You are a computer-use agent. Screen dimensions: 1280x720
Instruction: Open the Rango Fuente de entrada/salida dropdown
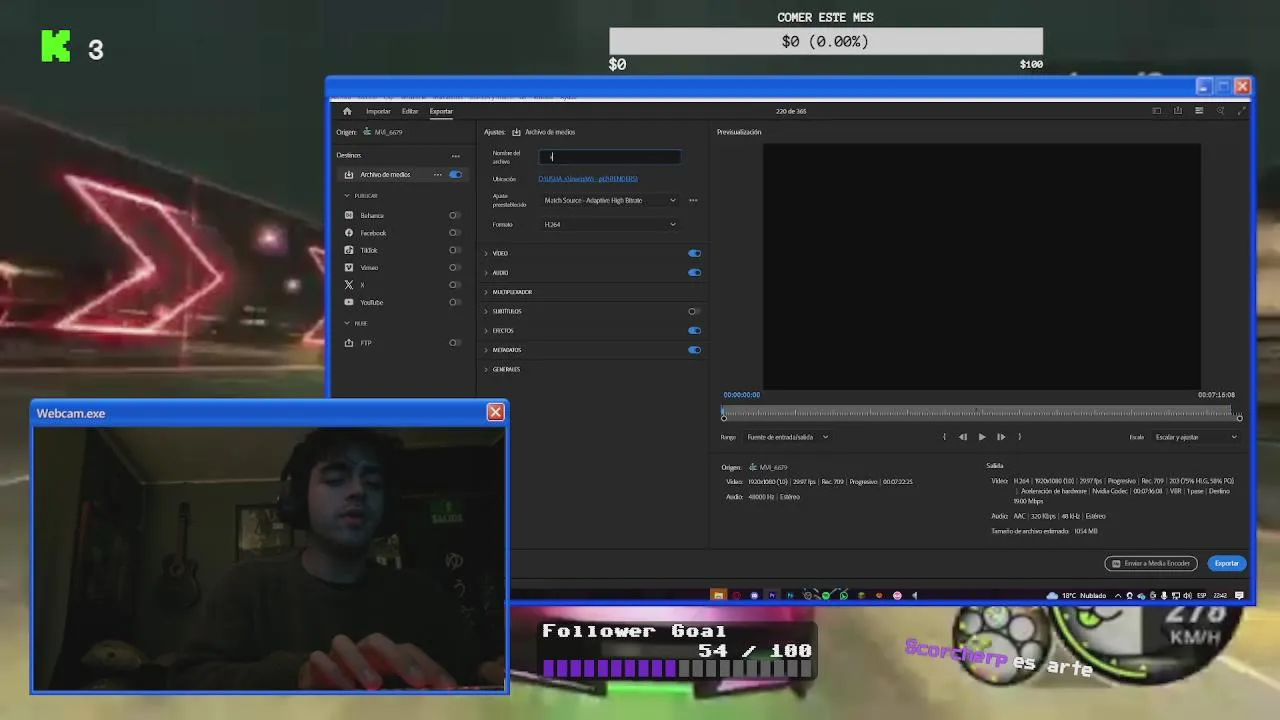tap(788, 437)
